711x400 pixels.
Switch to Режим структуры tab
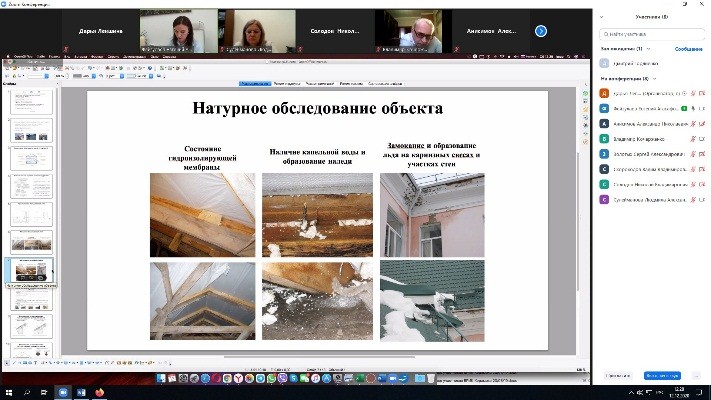[287, 84]
